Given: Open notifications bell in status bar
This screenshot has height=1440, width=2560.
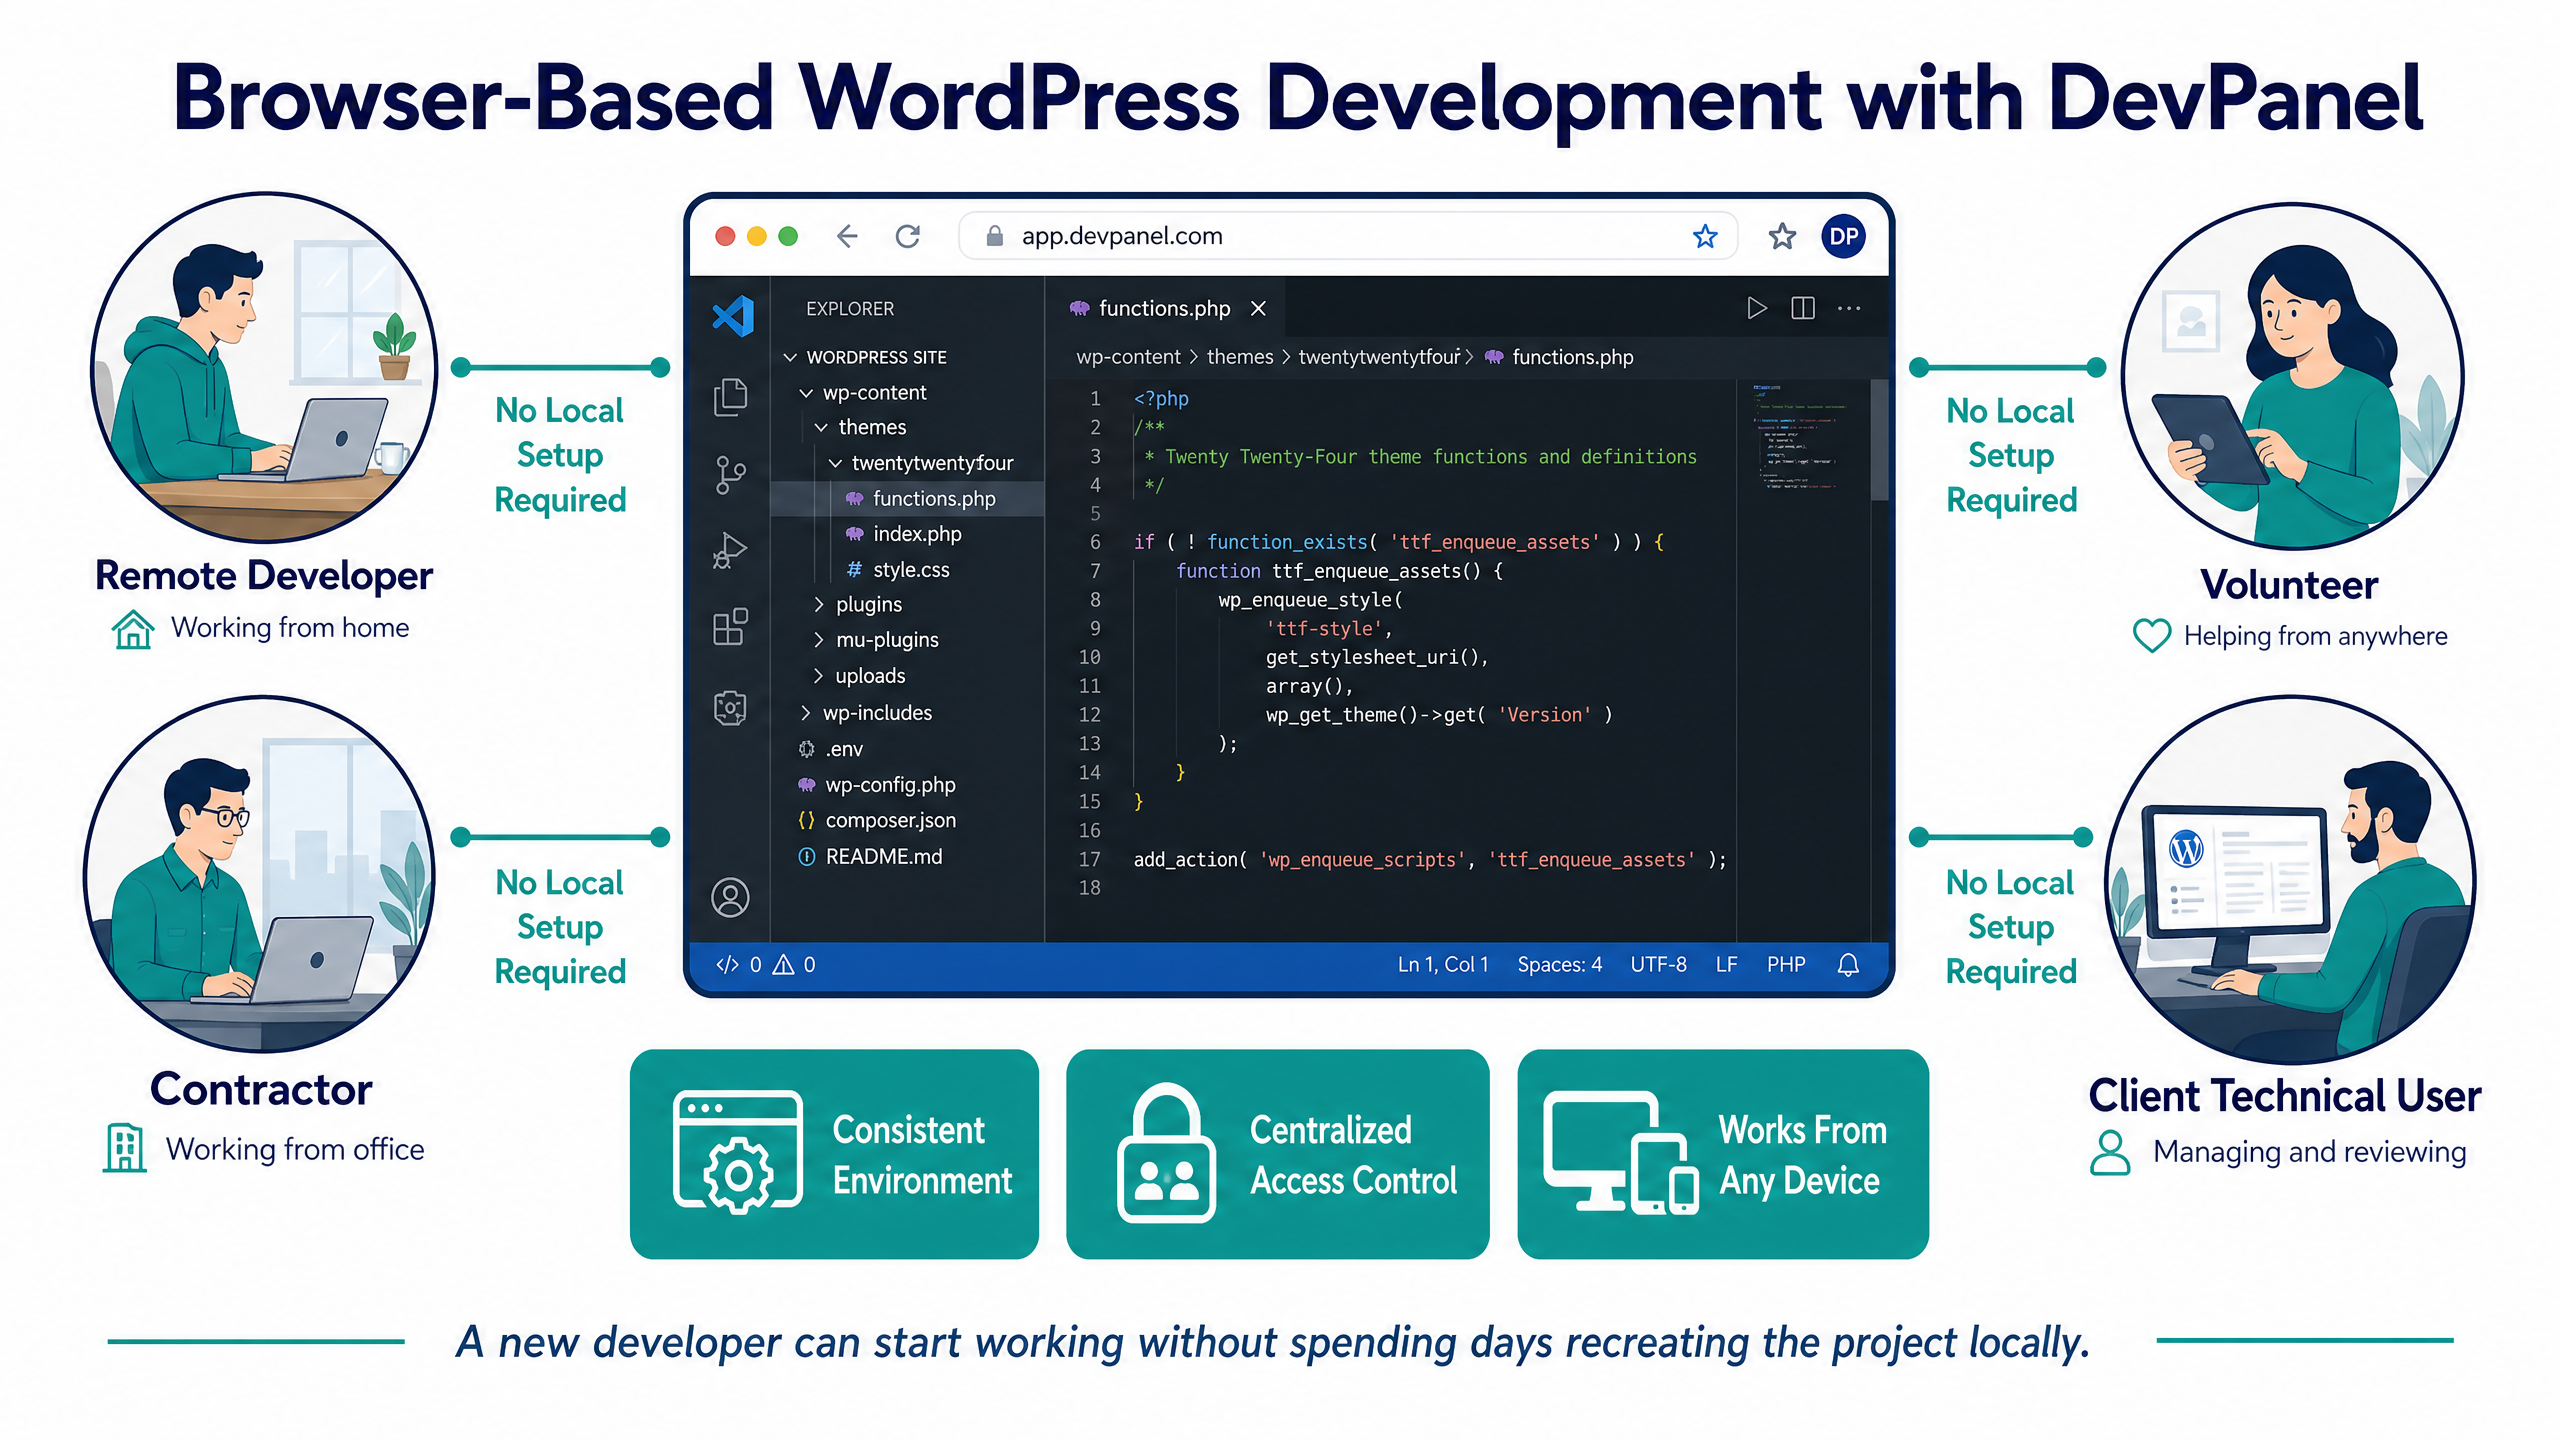Looking at the screenshot, I should pos(1848,964).
